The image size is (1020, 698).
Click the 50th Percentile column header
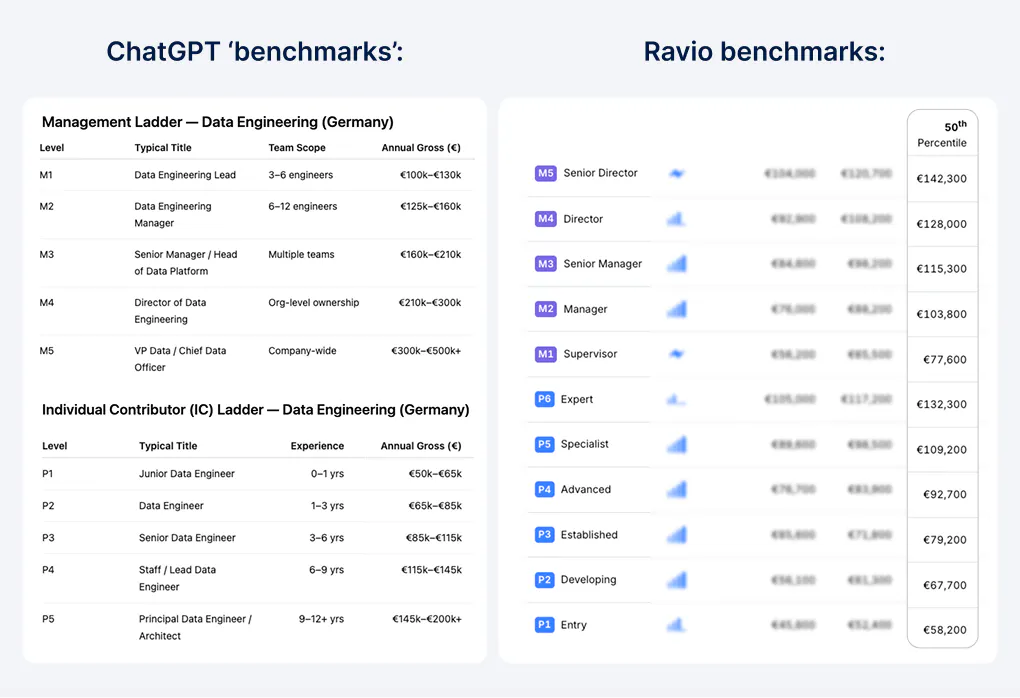tap(942, 135)
